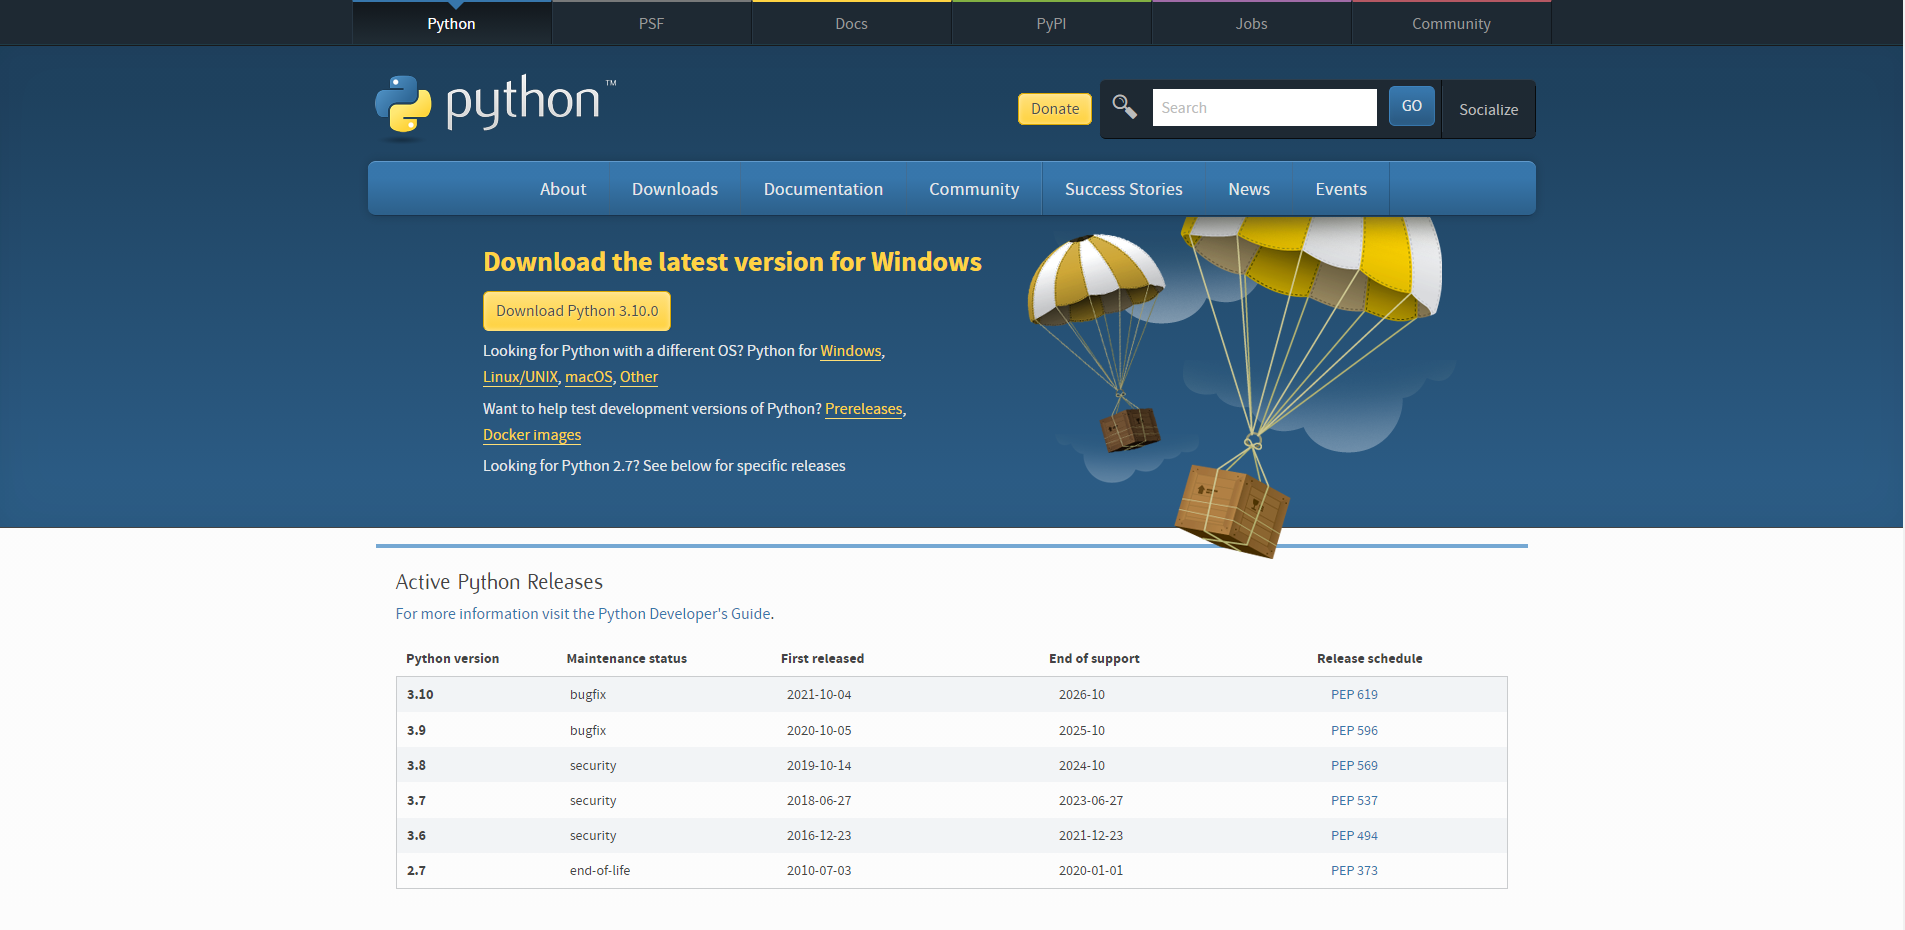Open the Documentation navigation menu

pos(823,188)
